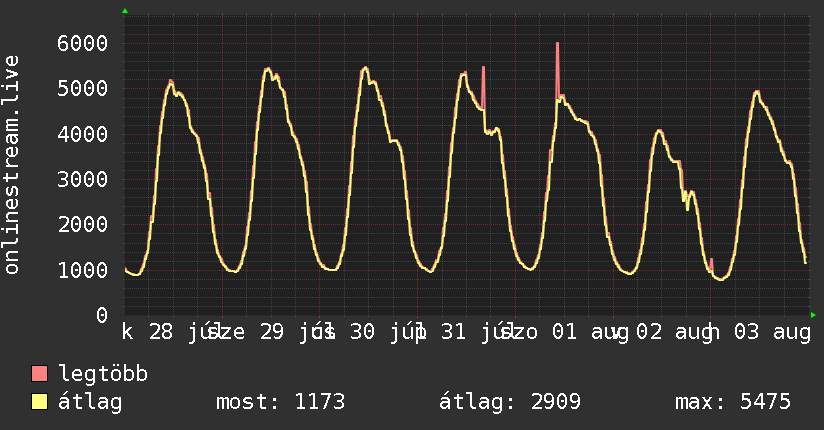
Task: Click the onlinestream.live axis title
Action: [x=12, y=165]
